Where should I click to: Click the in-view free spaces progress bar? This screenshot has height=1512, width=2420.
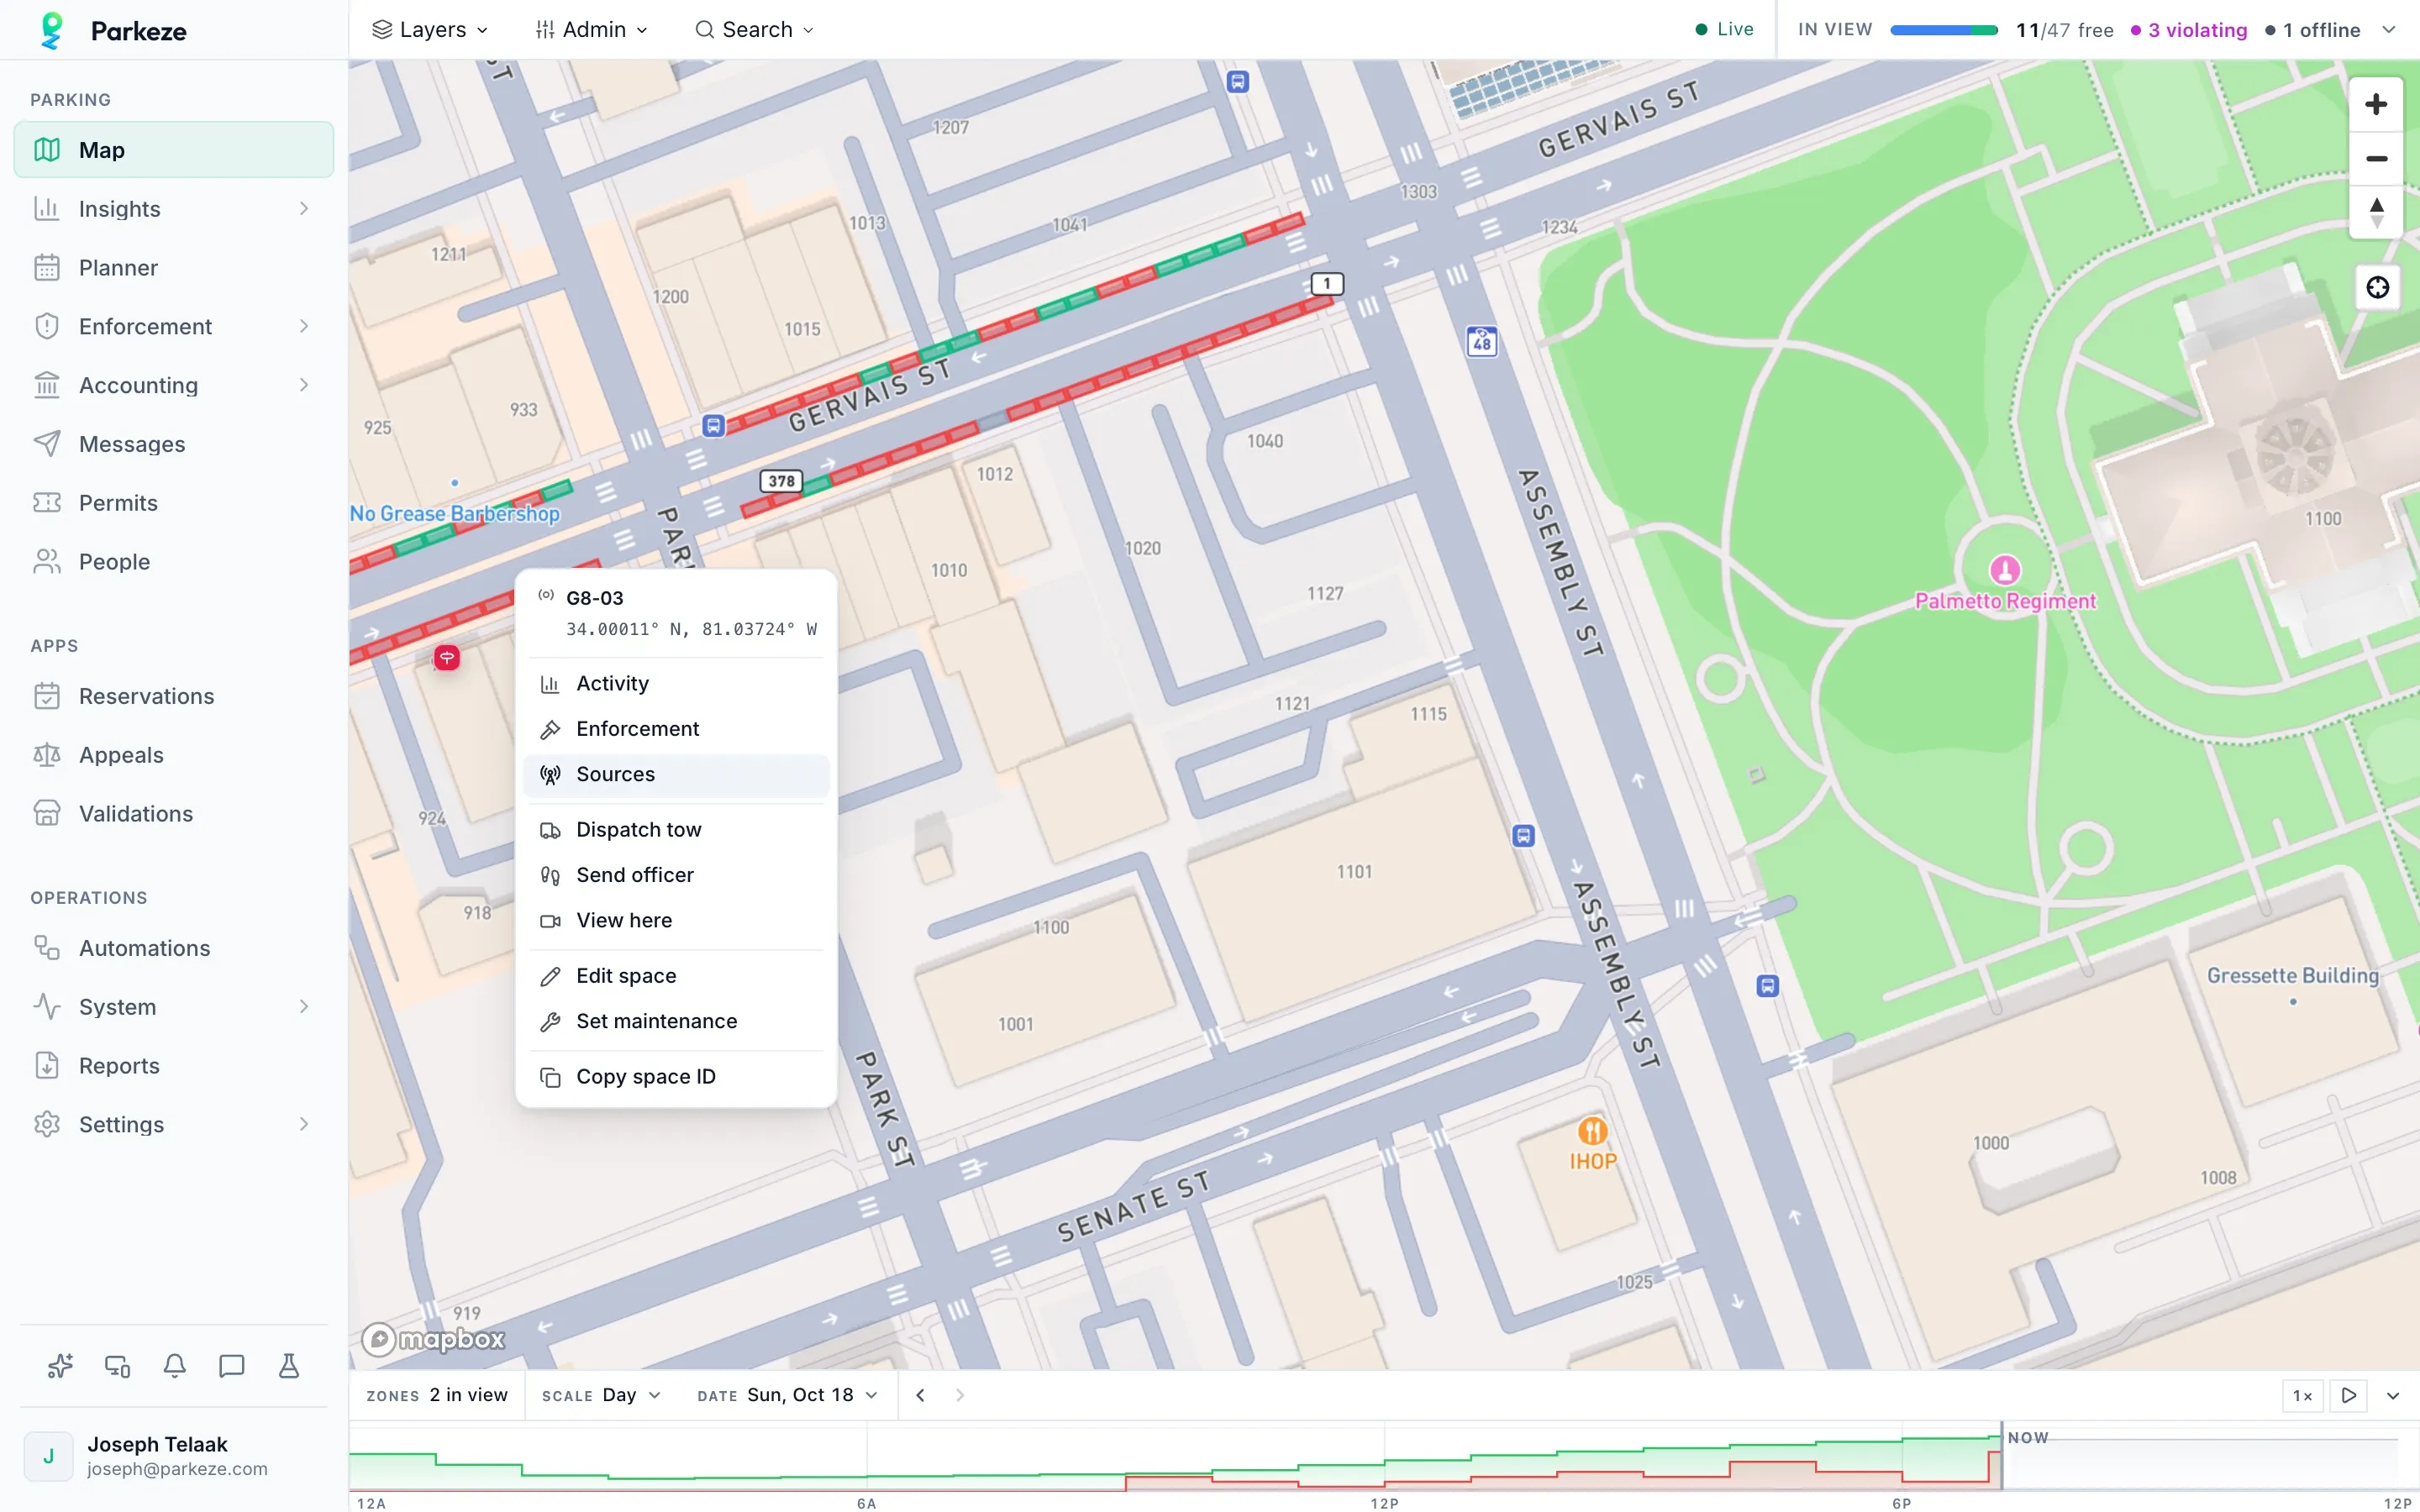[1943, 30]
